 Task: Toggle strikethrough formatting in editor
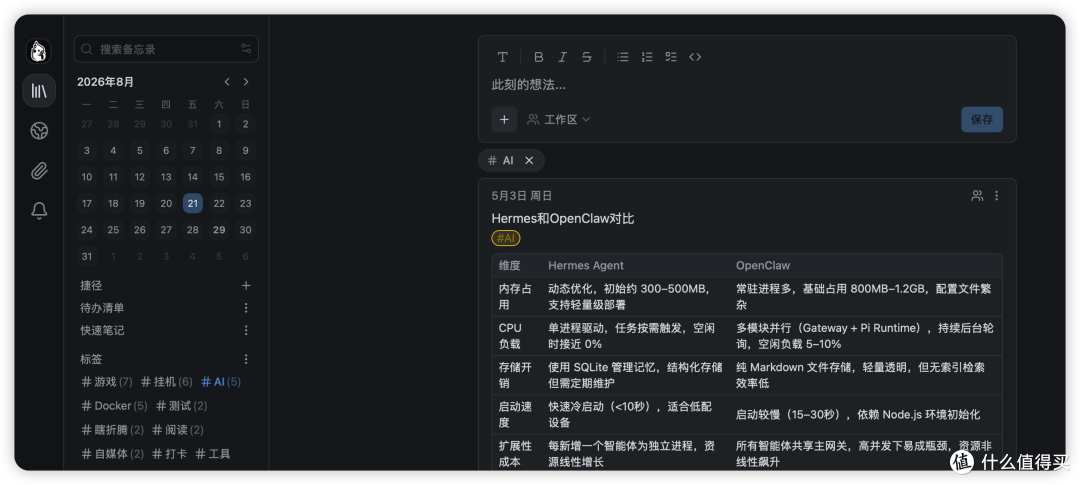586,57
